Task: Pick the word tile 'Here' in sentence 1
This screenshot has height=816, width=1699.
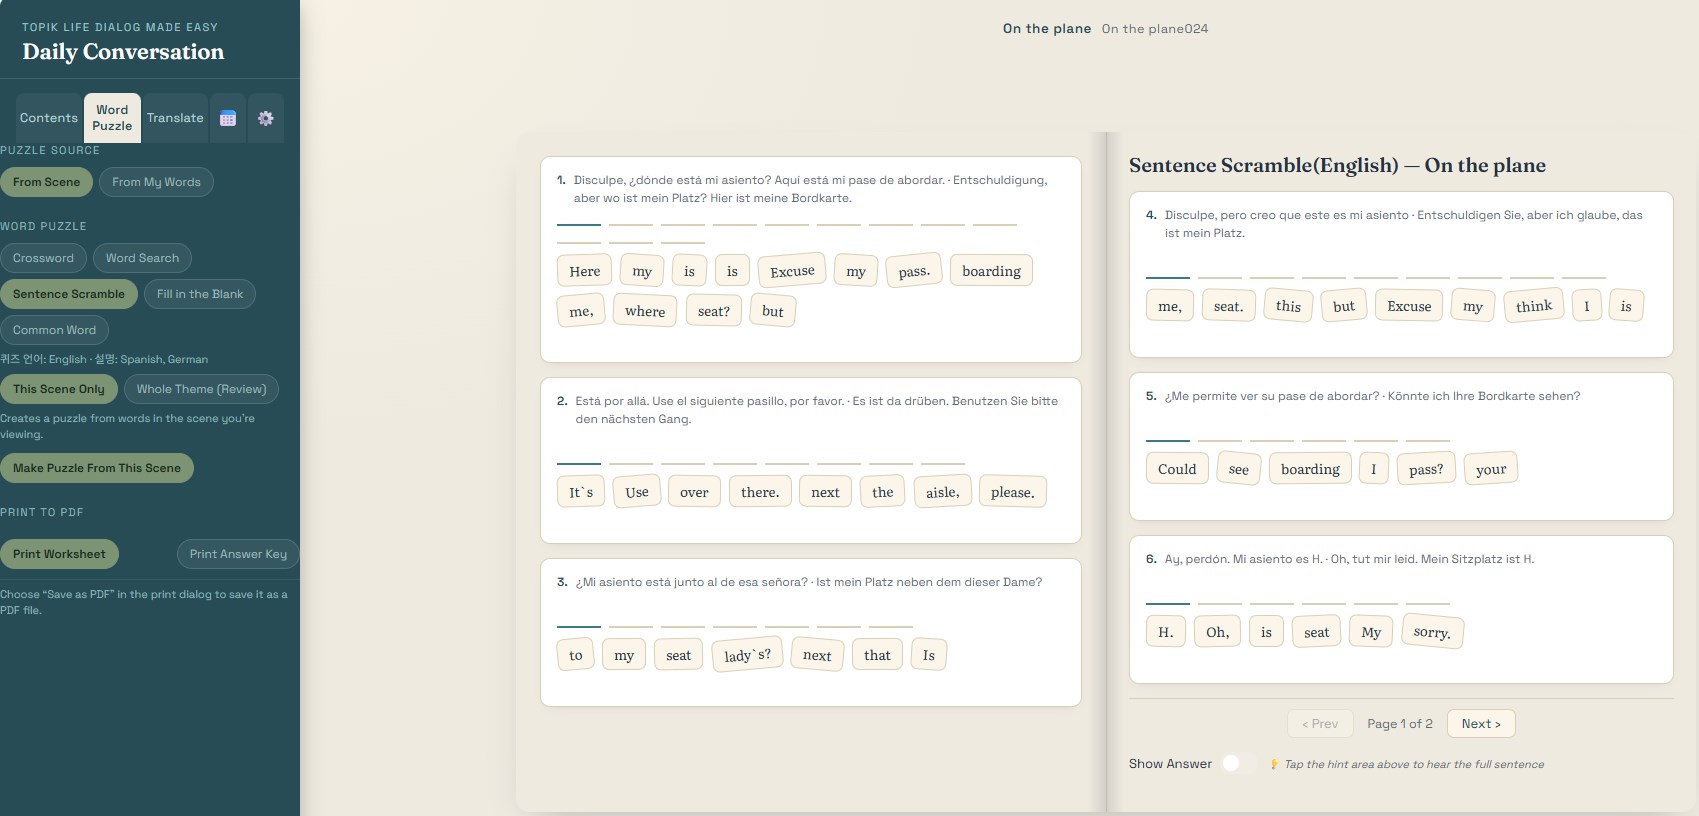Action: (x=585, y=271)
